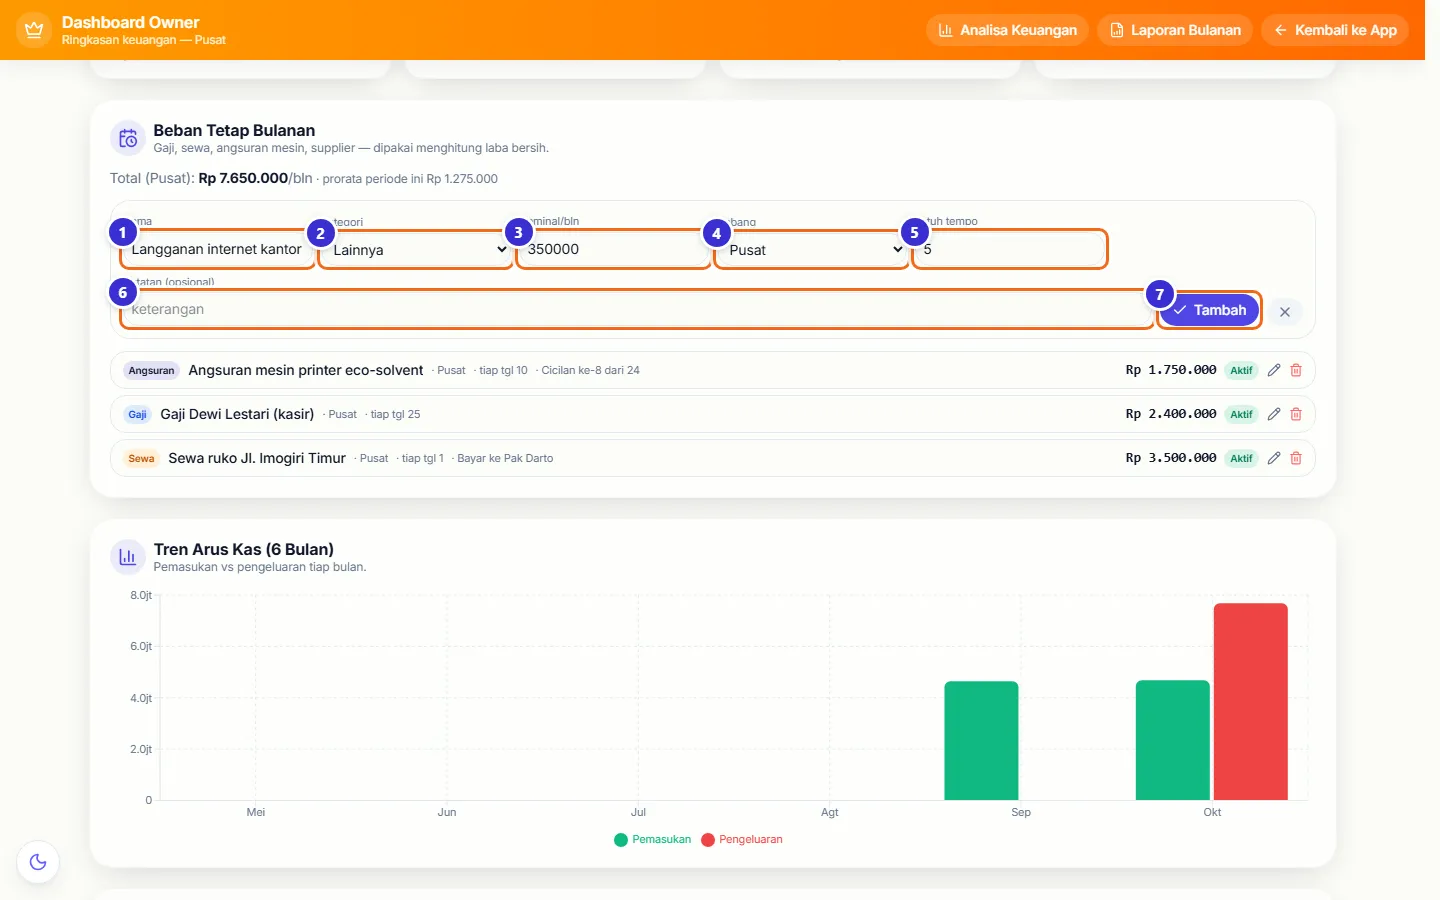Click the total Rp 7.650.000 value

click(243, 178)
